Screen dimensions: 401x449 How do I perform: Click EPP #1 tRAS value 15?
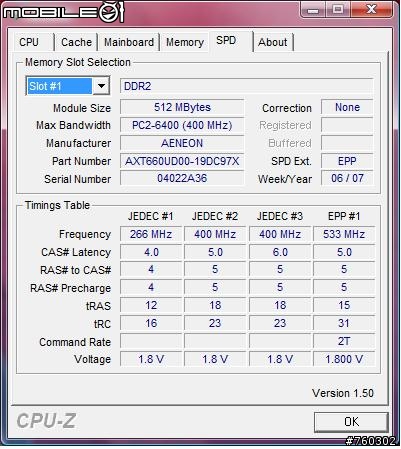pos(344,306)
